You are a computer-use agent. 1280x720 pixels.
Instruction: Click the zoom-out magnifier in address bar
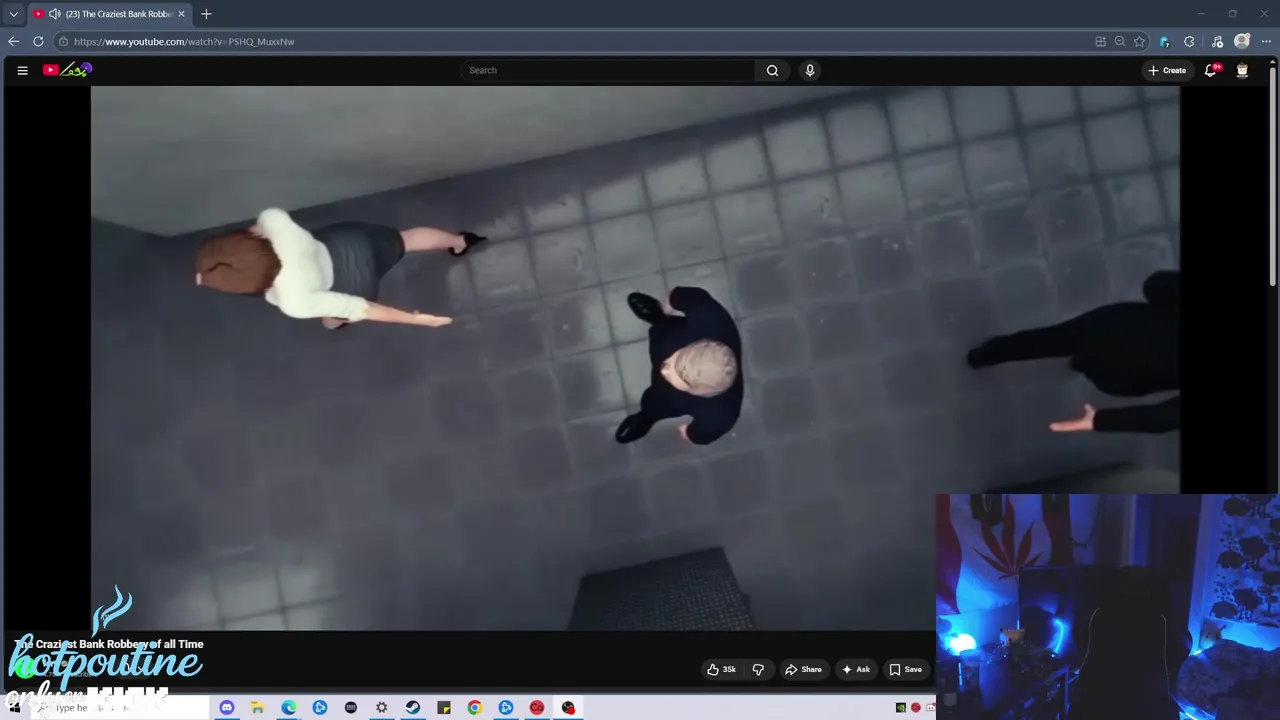pos(1120,41)
